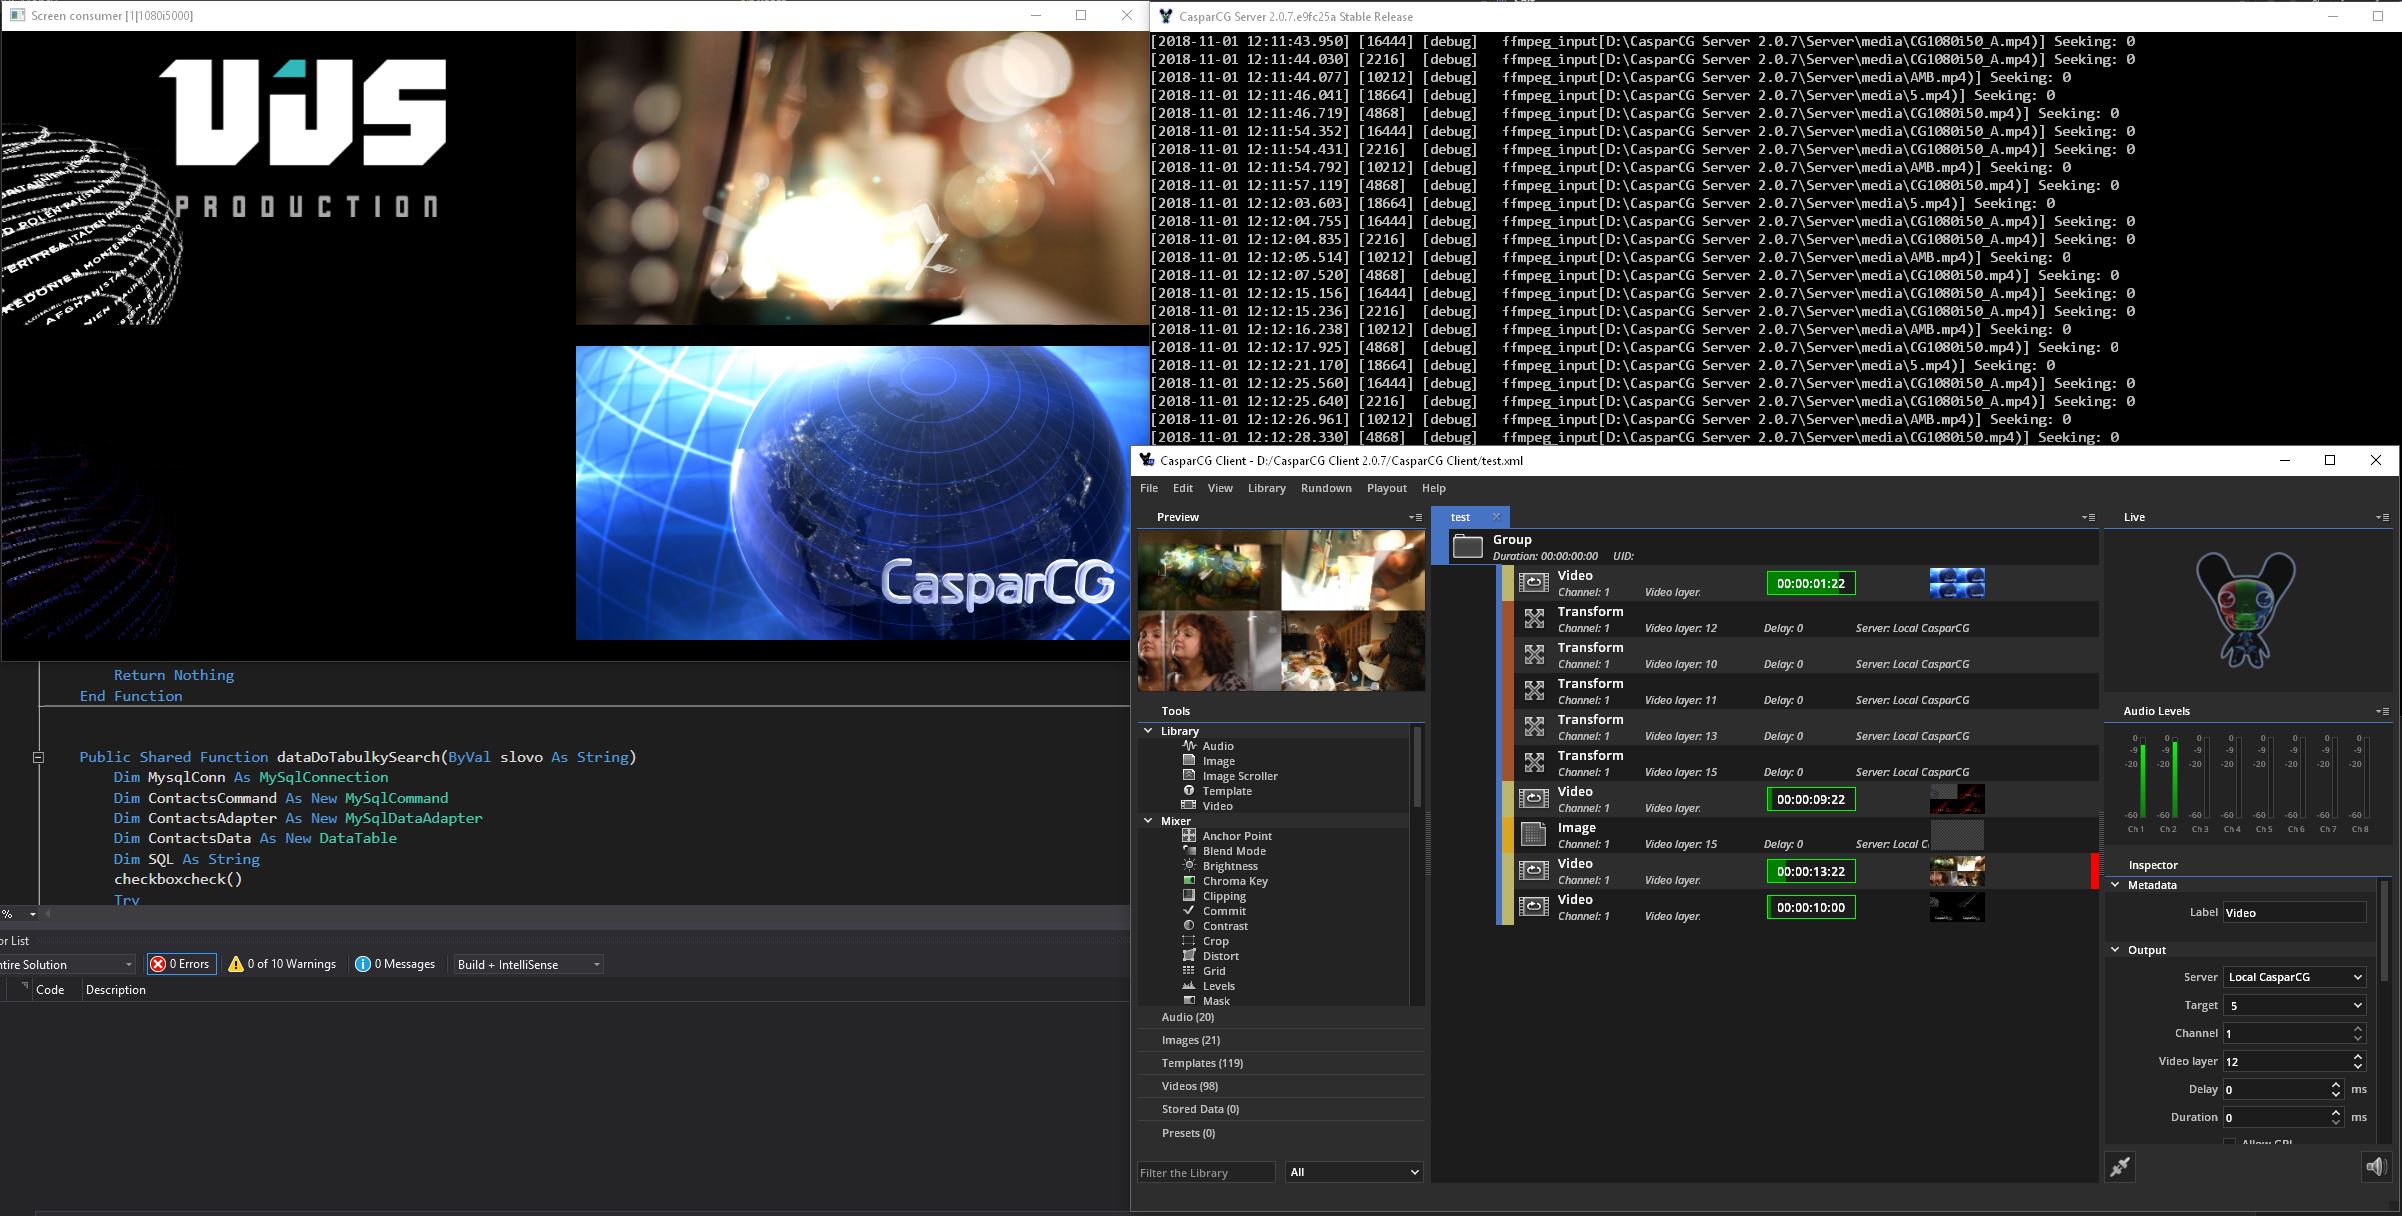Toggle the 0 Messages filter
The width and height of the screenshot is (2402, 1216).
pos(396,964)
